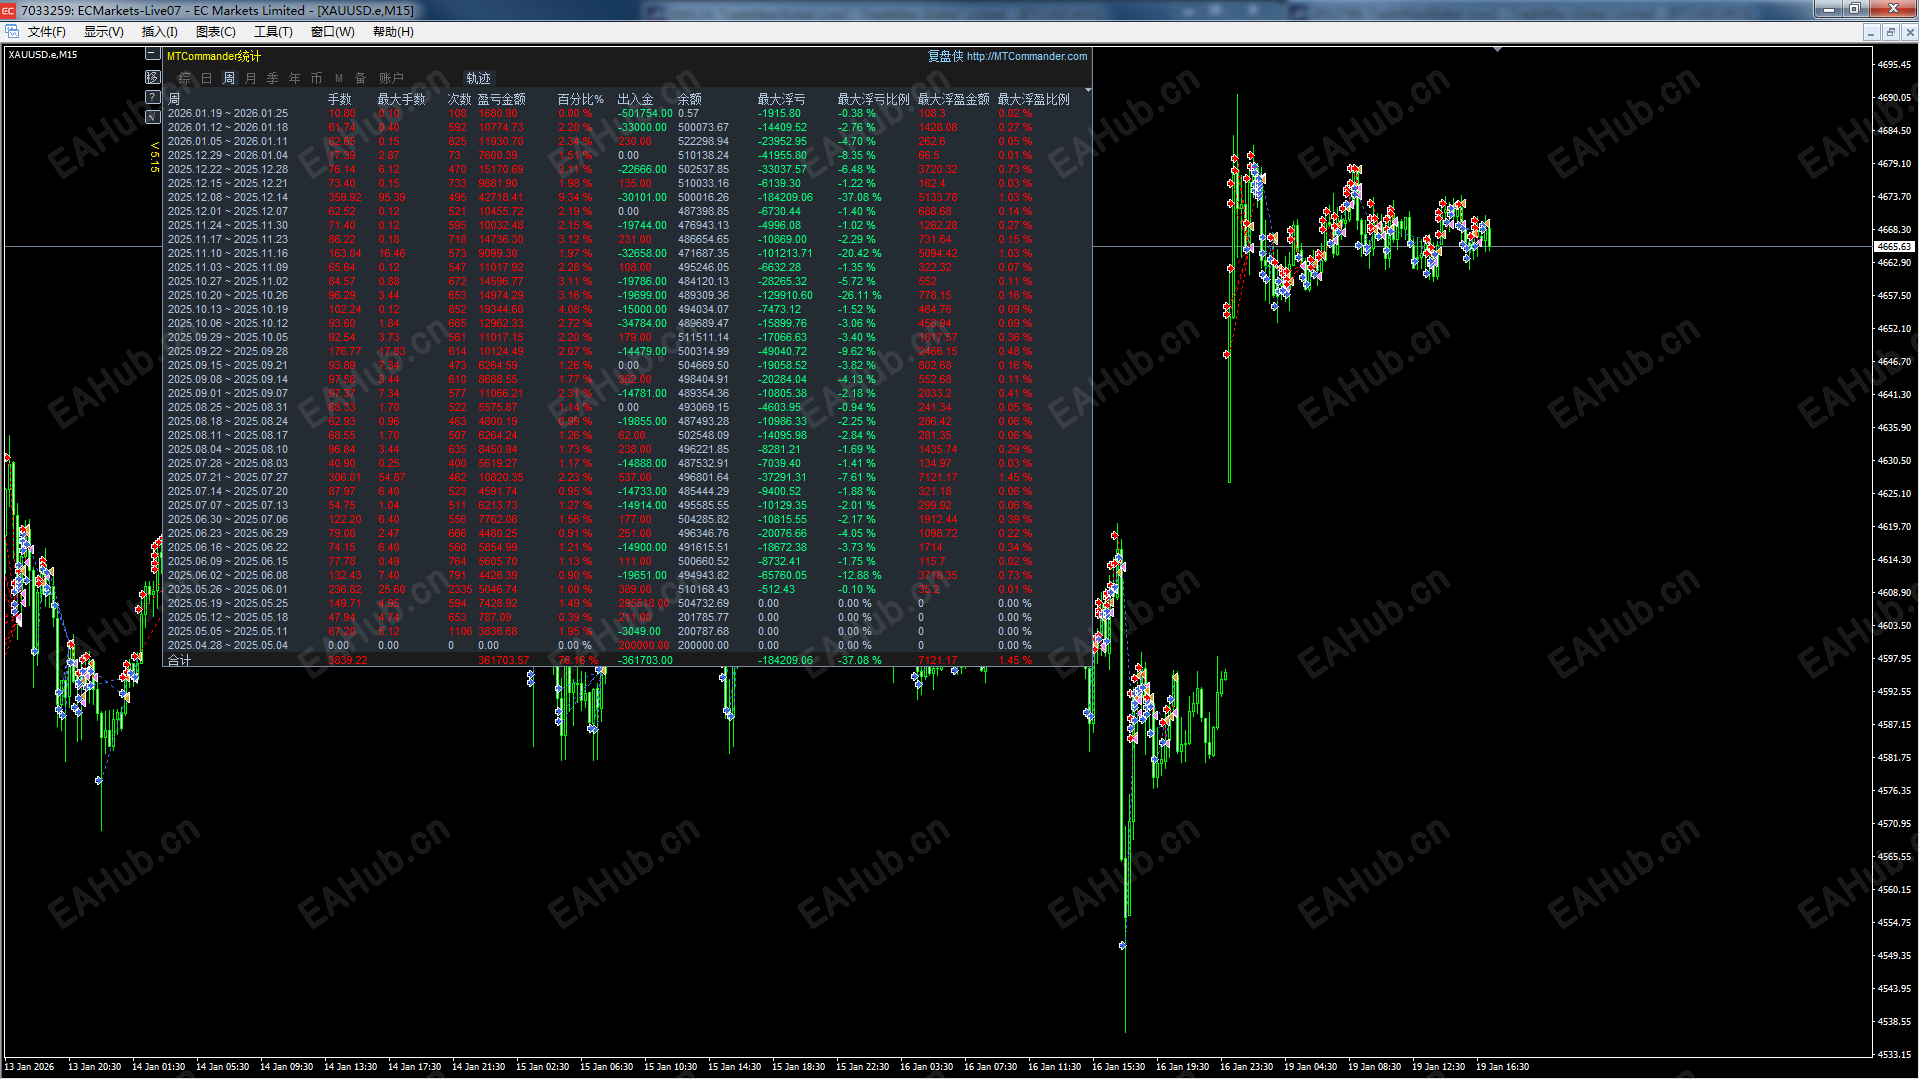
Task: Switch to the 账户 account tab
Action: (x=391, y=78)
